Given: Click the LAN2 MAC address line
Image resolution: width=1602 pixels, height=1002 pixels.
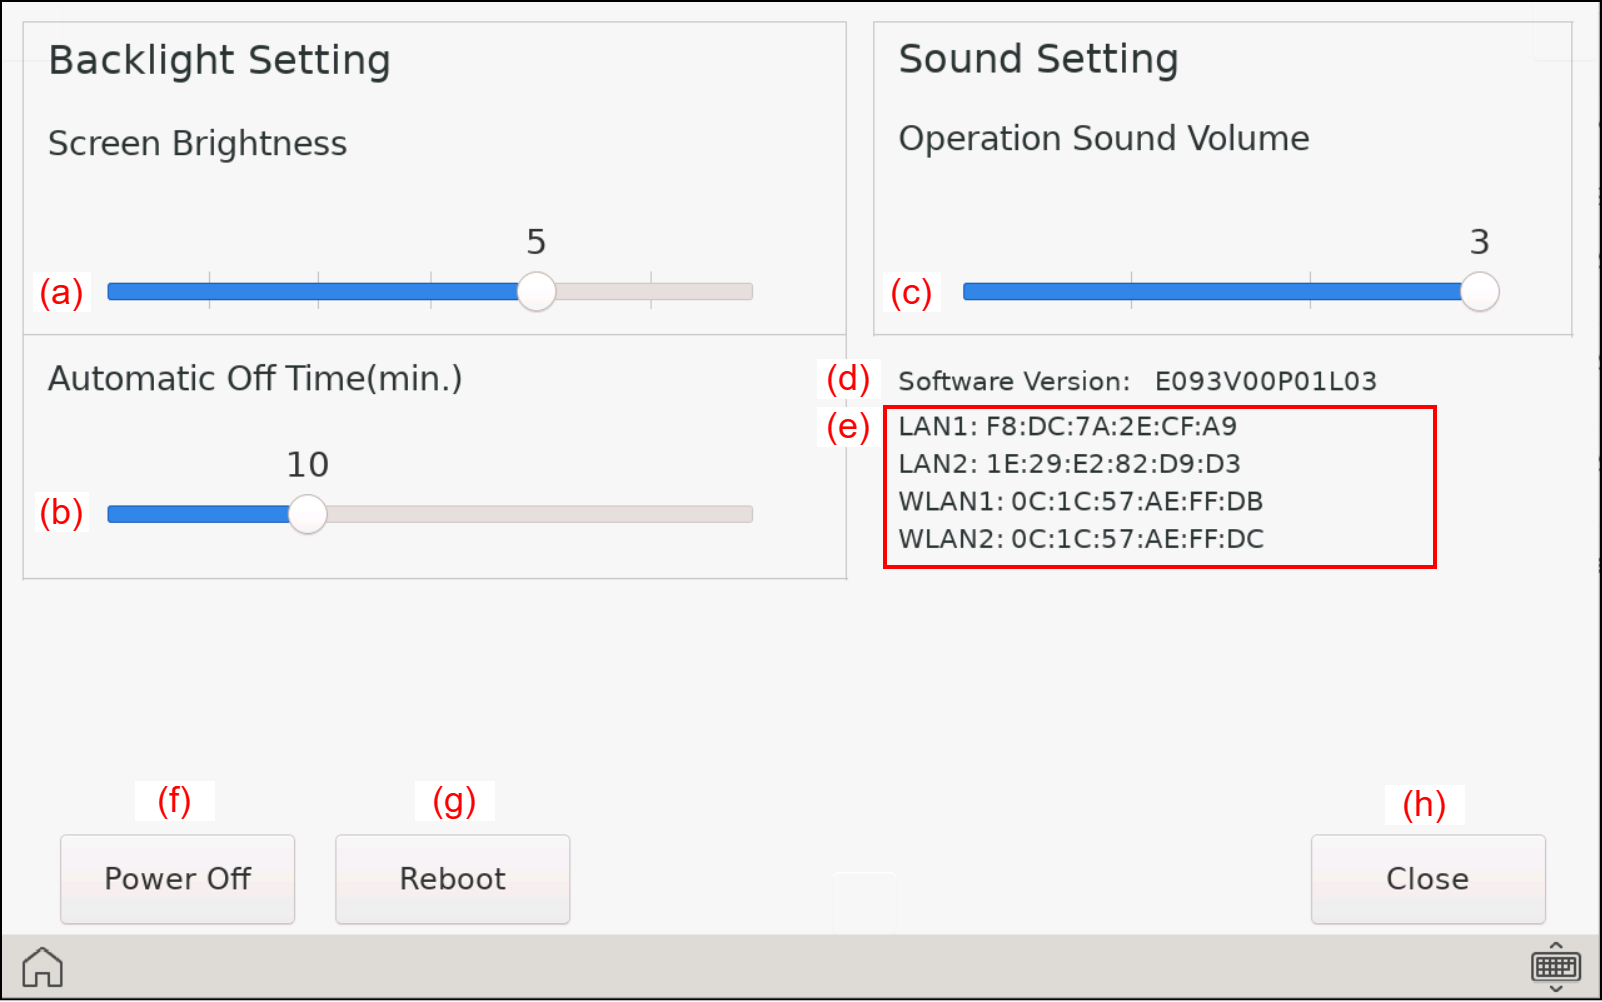Looking at the screenshot, I should [1069, 464].
